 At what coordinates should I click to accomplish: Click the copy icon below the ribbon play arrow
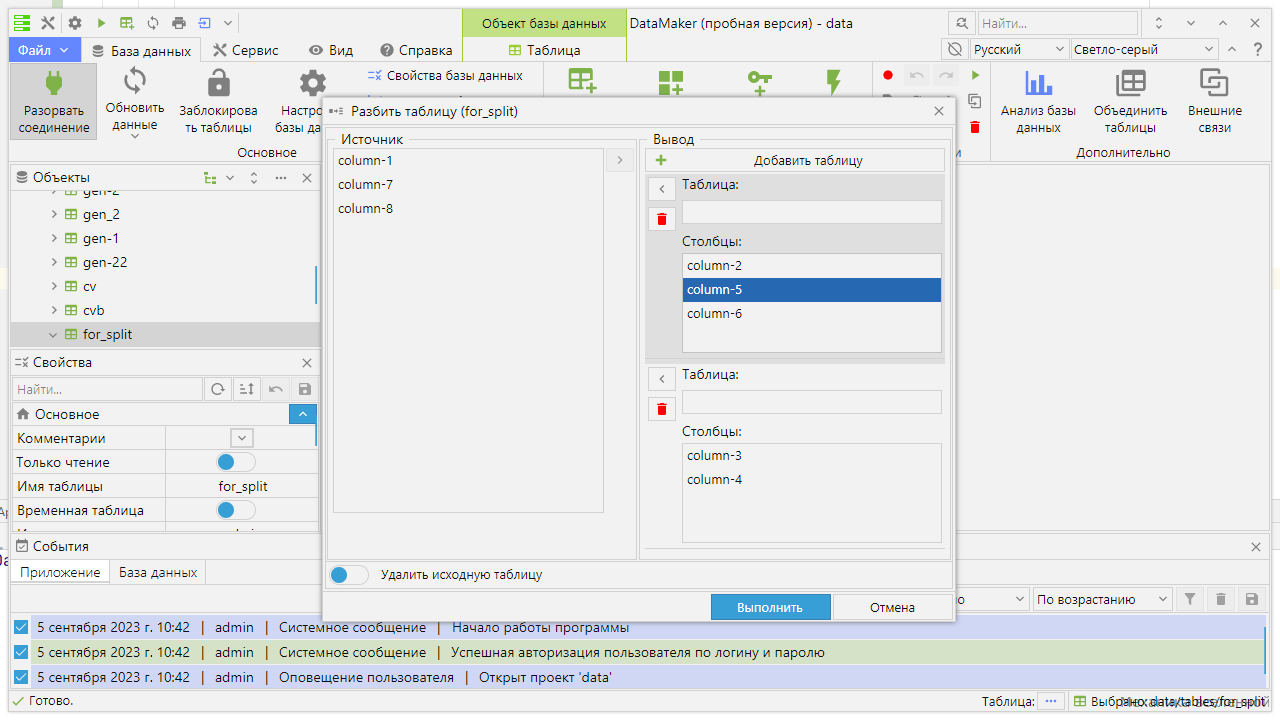pyautogui.click(x=975, y=101)
